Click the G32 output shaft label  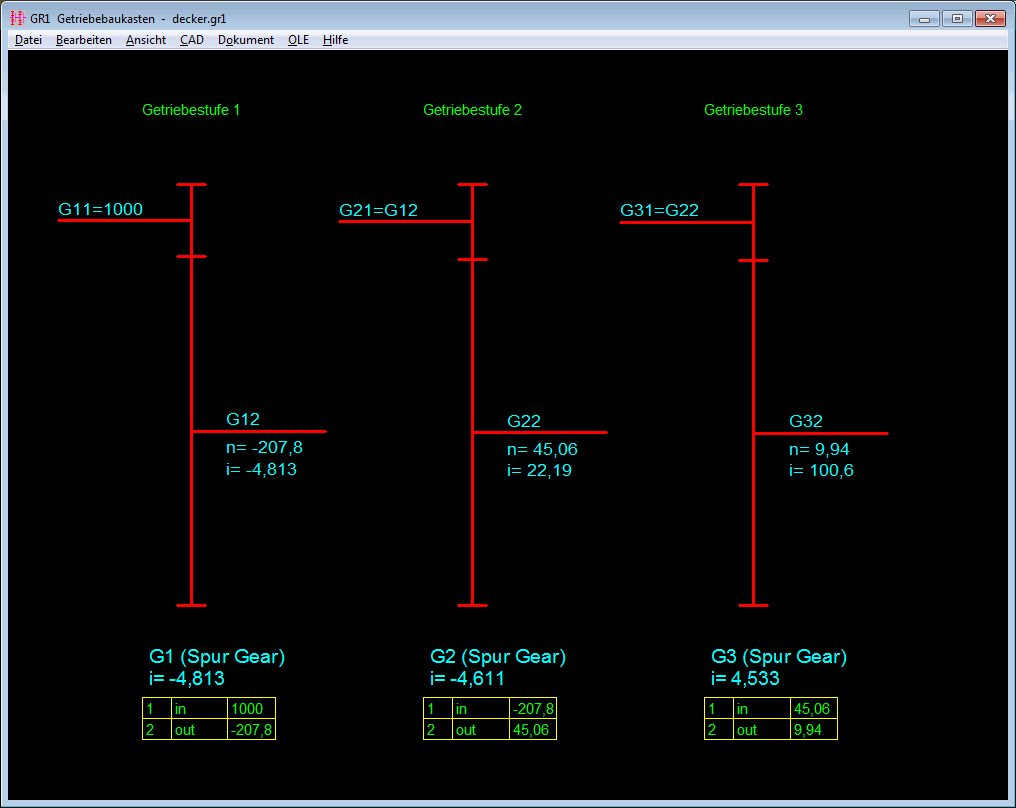(x=806, y=421)
